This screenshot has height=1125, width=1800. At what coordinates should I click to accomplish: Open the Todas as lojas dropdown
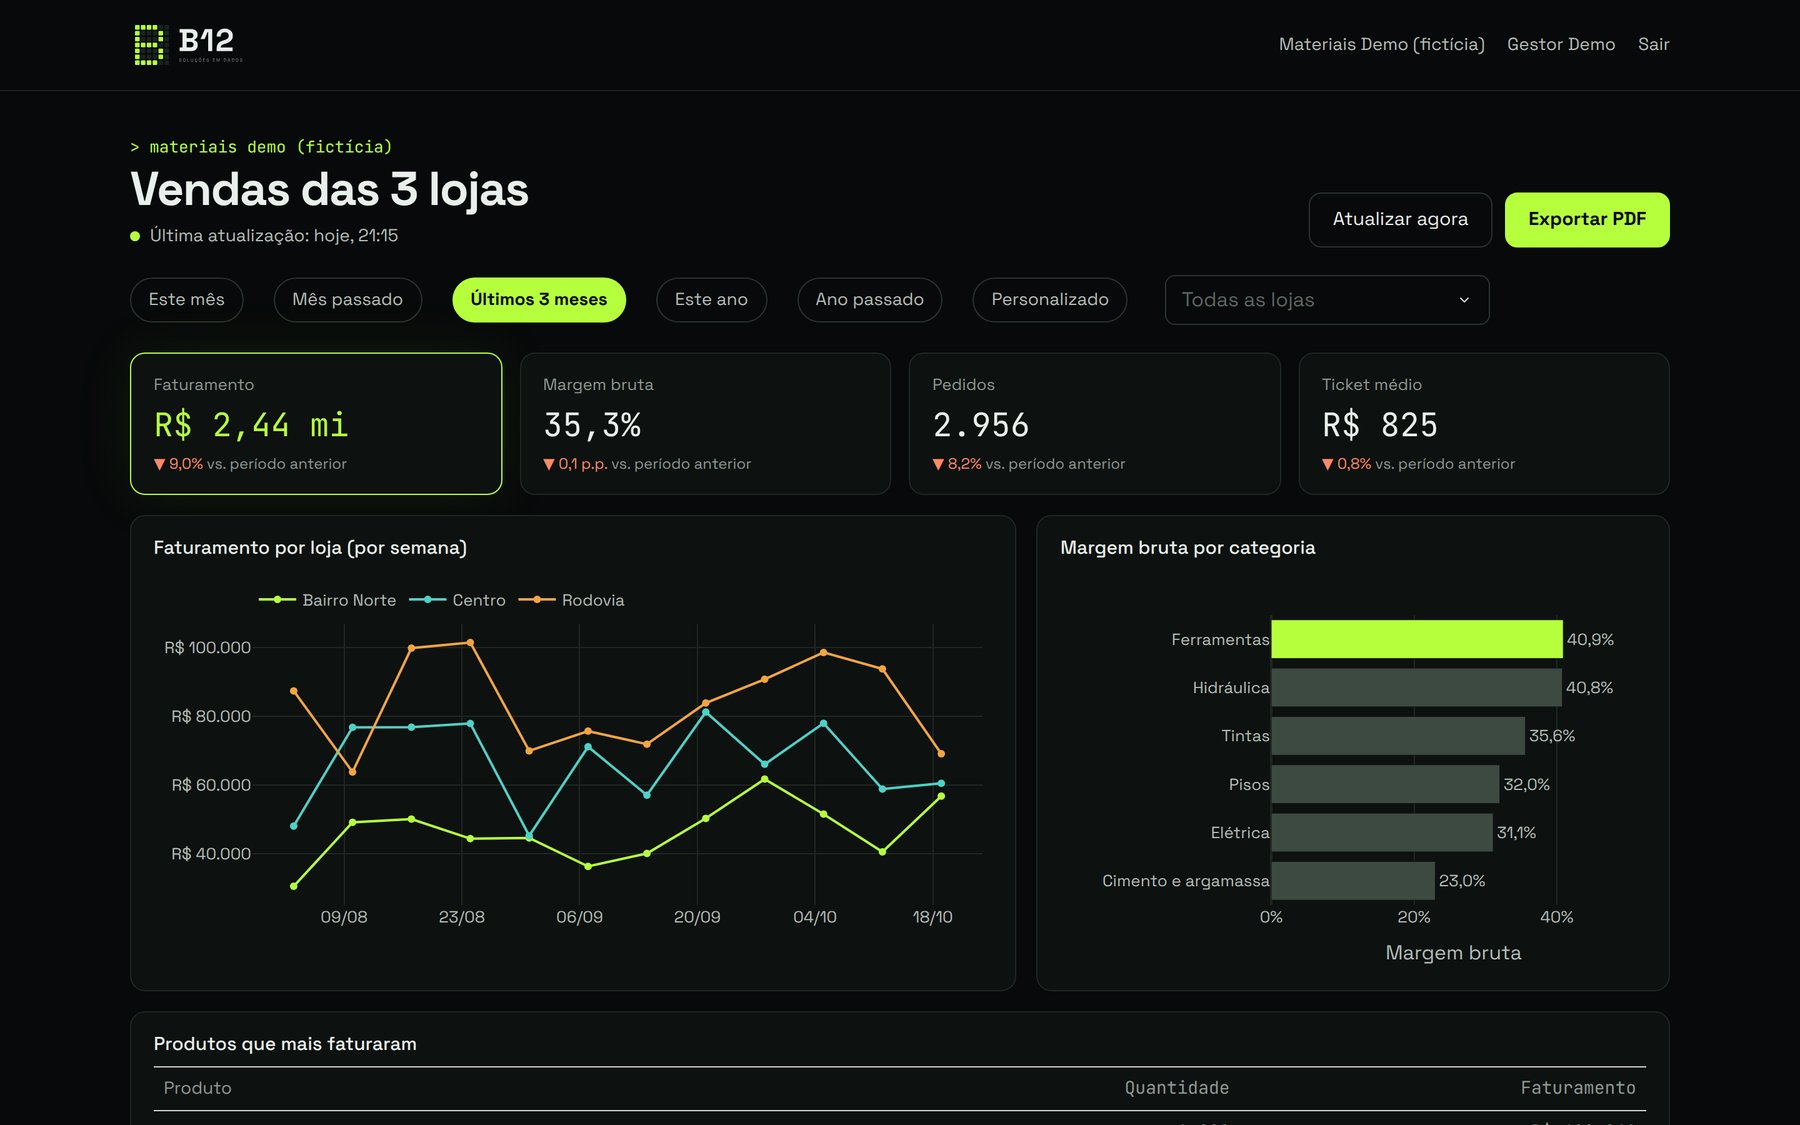pos(1327,300)
